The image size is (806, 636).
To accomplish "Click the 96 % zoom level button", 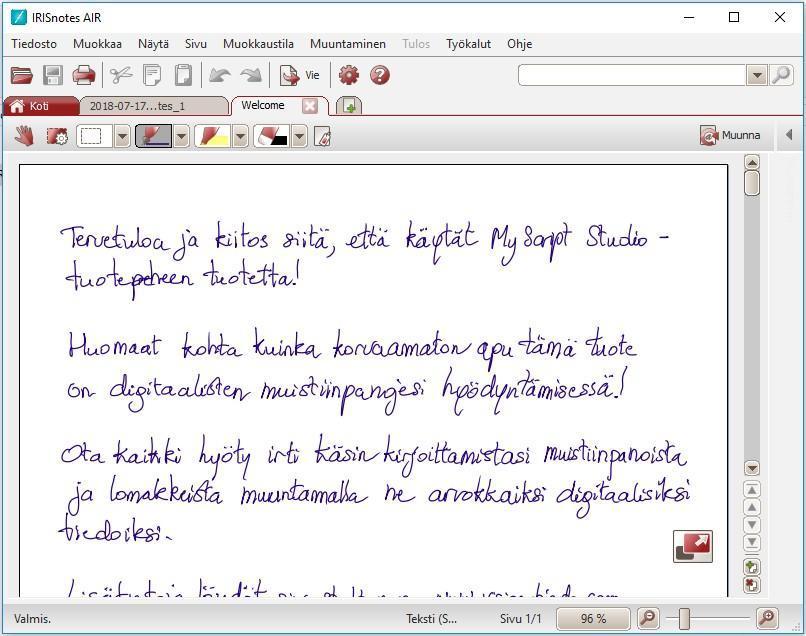I will tap(593, 618).
